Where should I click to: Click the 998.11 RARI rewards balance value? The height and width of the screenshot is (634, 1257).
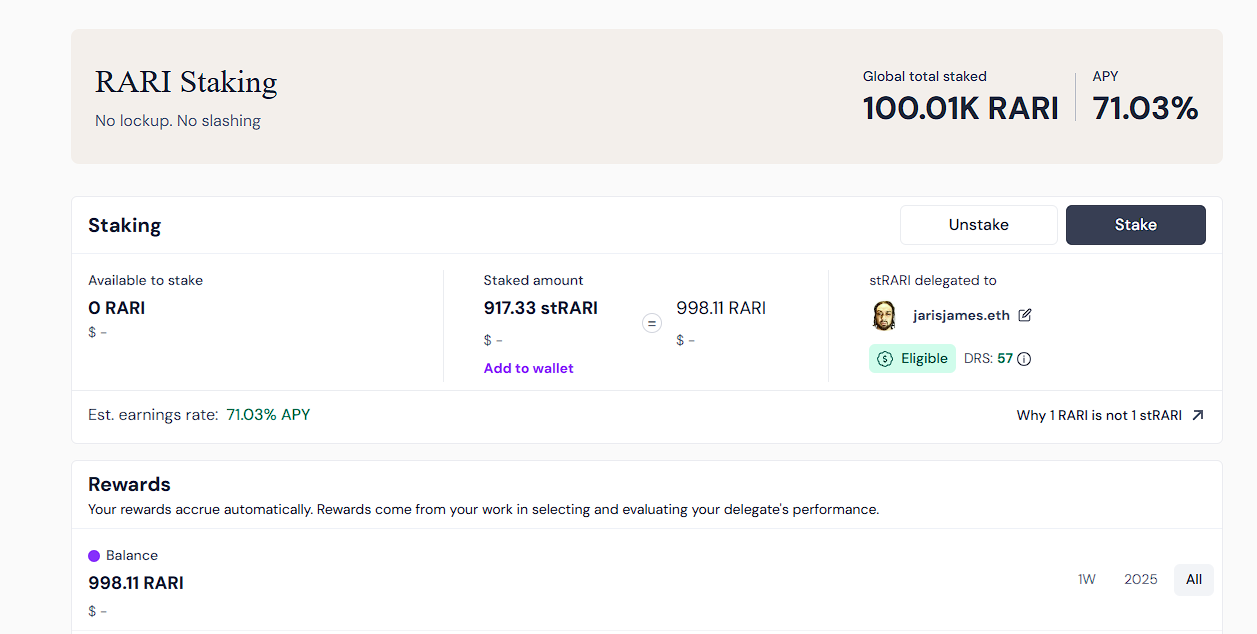136,583
